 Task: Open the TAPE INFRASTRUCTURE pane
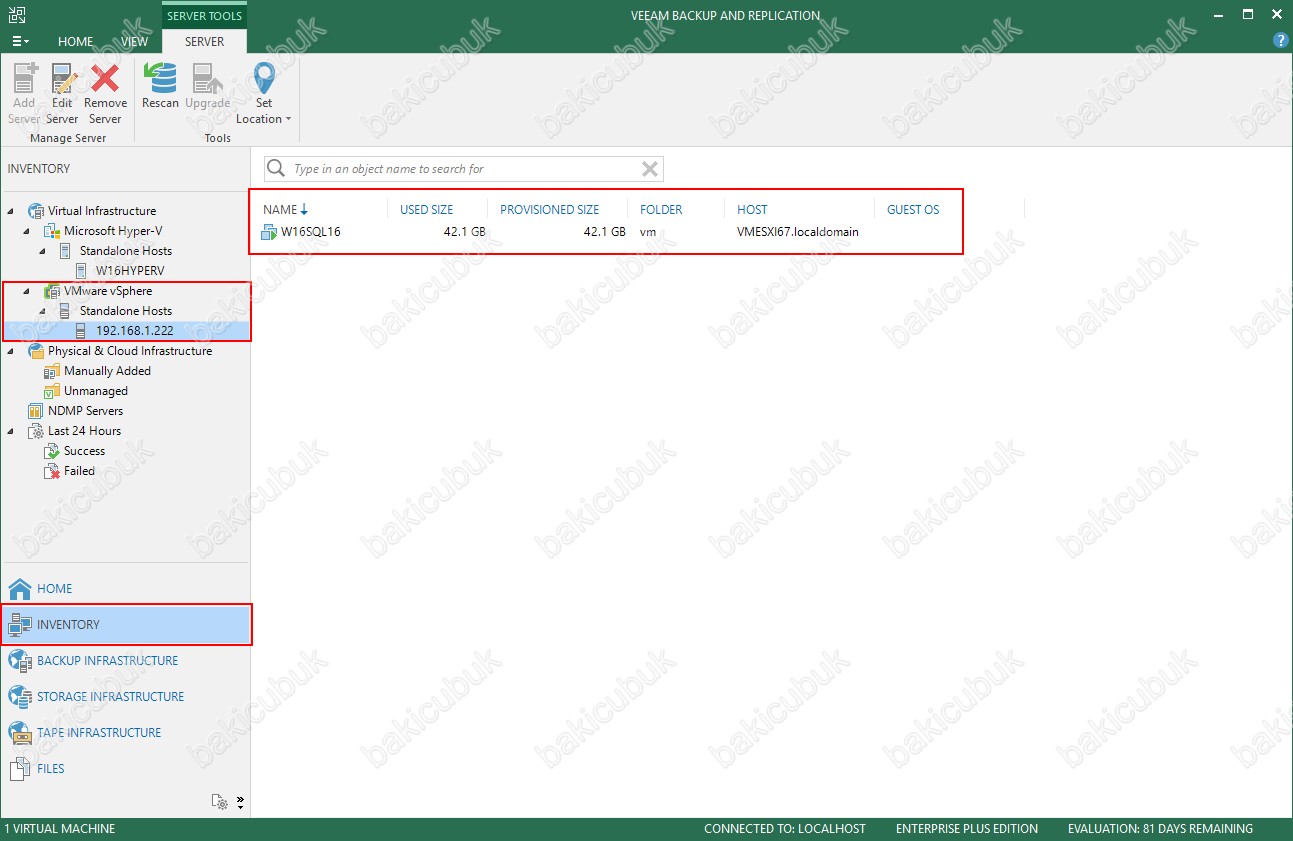tap(125, 733)
